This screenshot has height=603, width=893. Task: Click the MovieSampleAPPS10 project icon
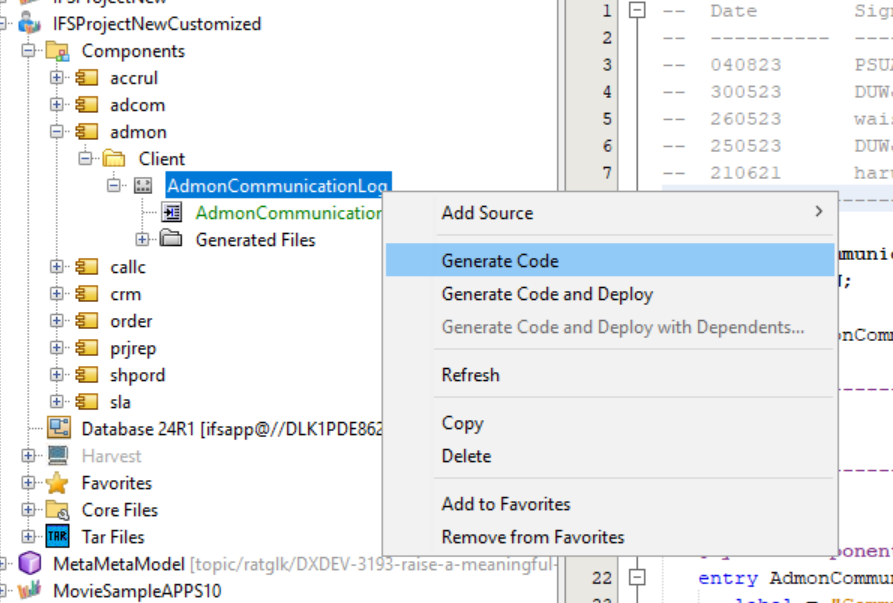tap(30, 590)
